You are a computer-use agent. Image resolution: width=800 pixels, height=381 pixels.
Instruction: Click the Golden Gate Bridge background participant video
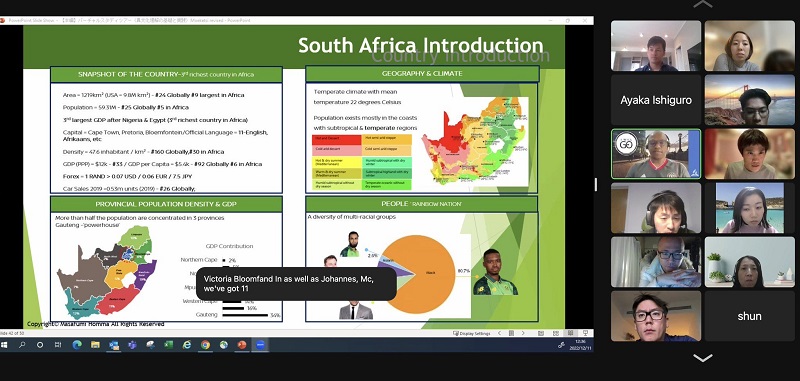tap(749, 100)
